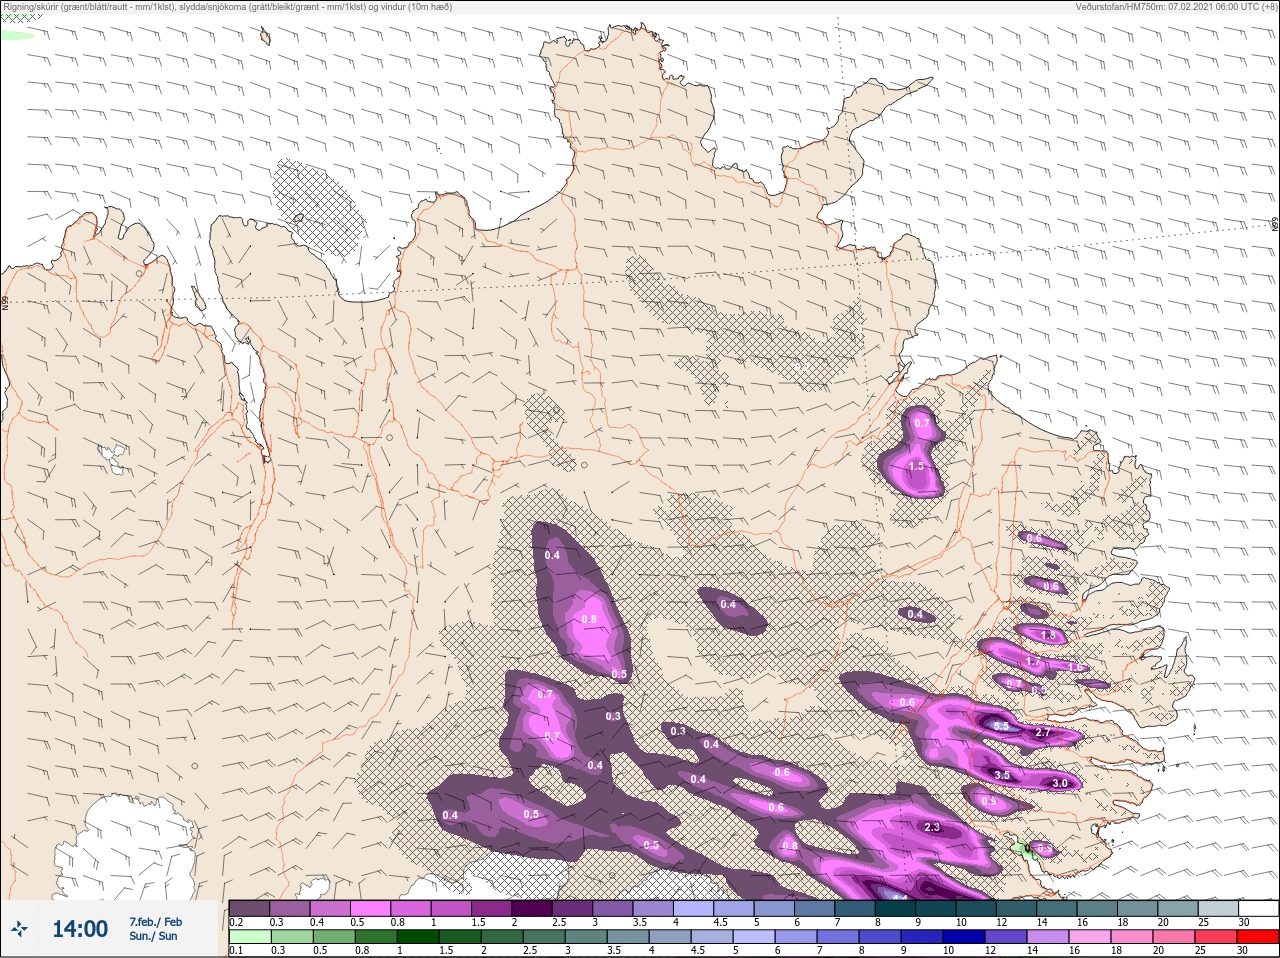Image resolution: width=1280 pixels, height=958 pixels.
Task: Click the 1.8 precipitation value on the map
Action: point(1048,635)
